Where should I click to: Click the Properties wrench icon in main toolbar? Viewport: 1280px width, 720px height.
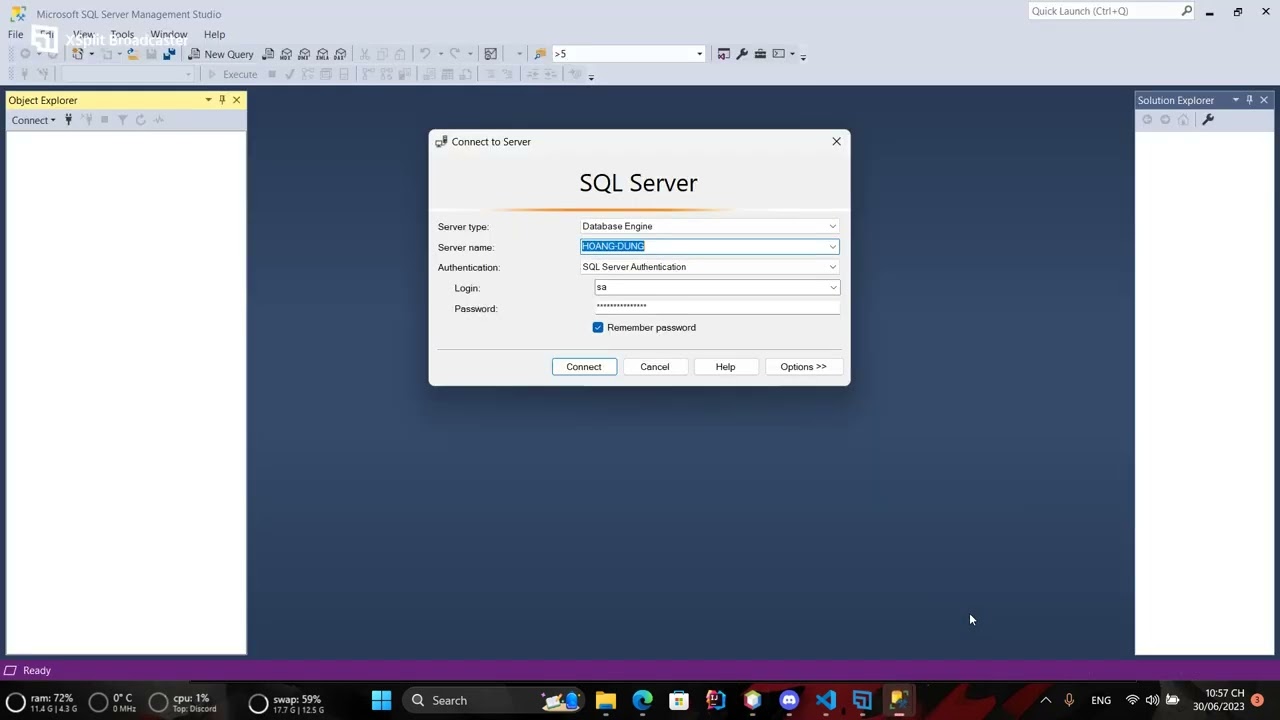coord(742,54)
